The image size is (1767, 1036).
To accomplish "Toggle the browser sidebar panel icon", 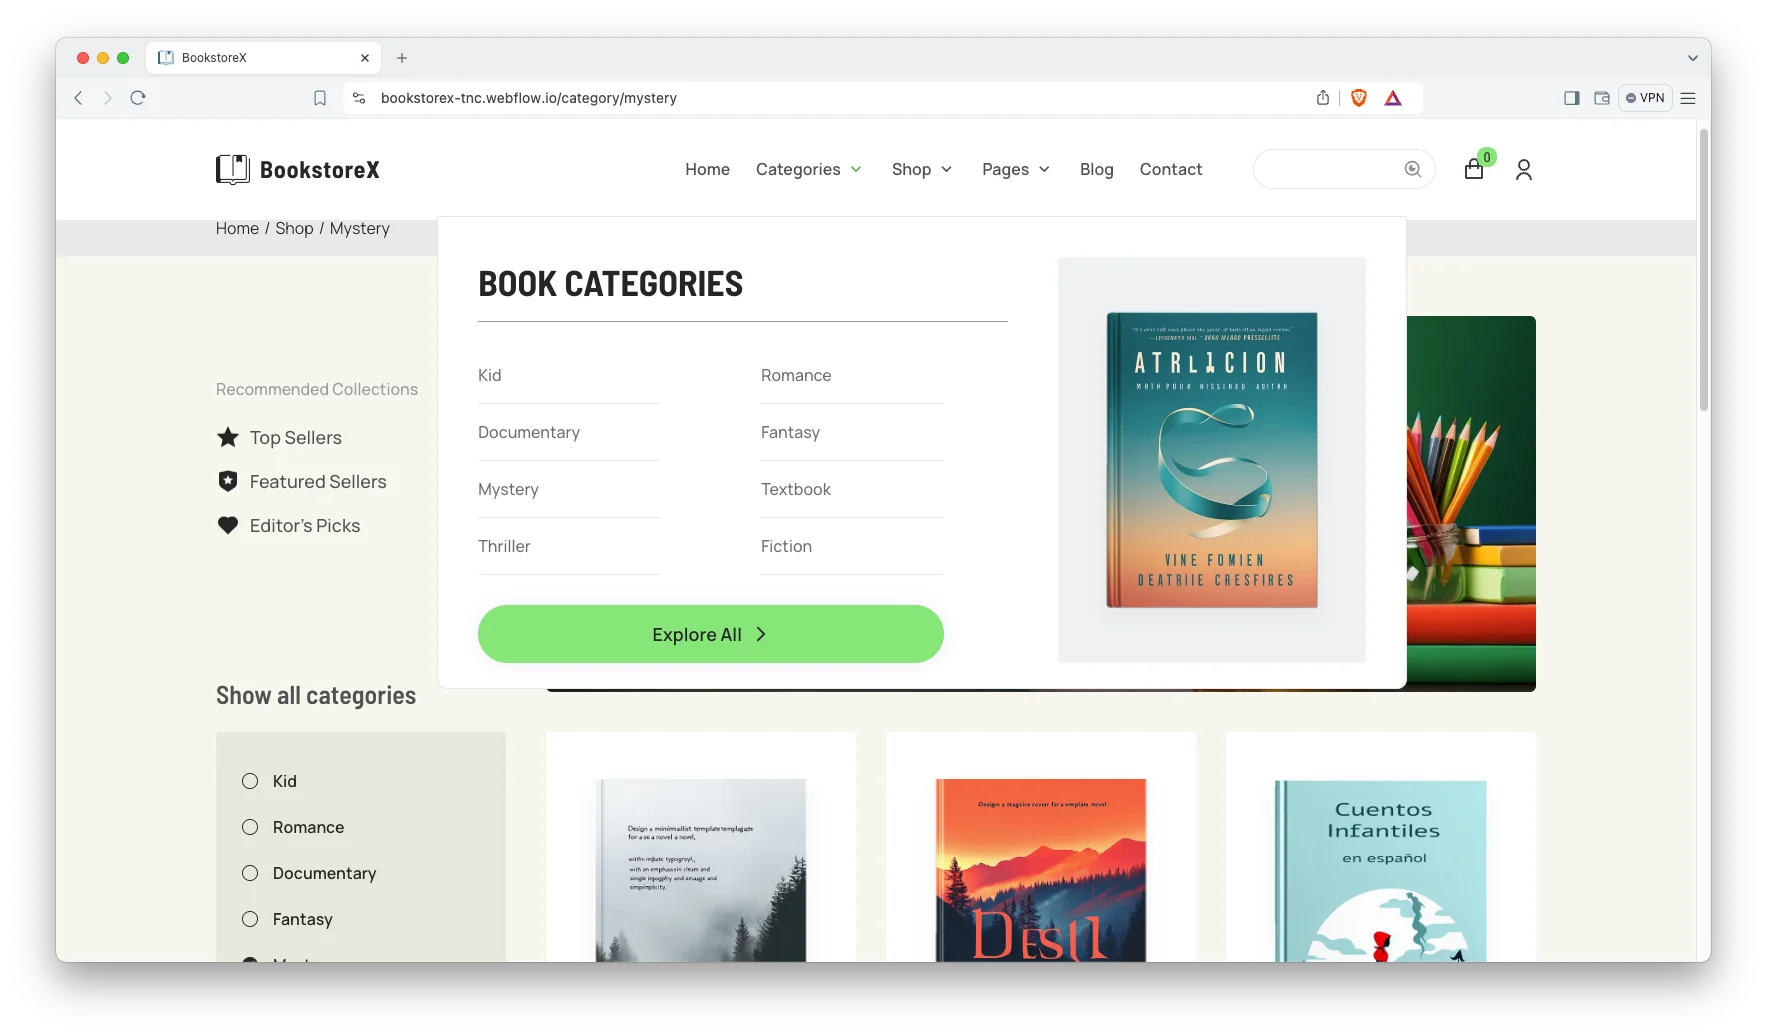I will [1571, 98].
